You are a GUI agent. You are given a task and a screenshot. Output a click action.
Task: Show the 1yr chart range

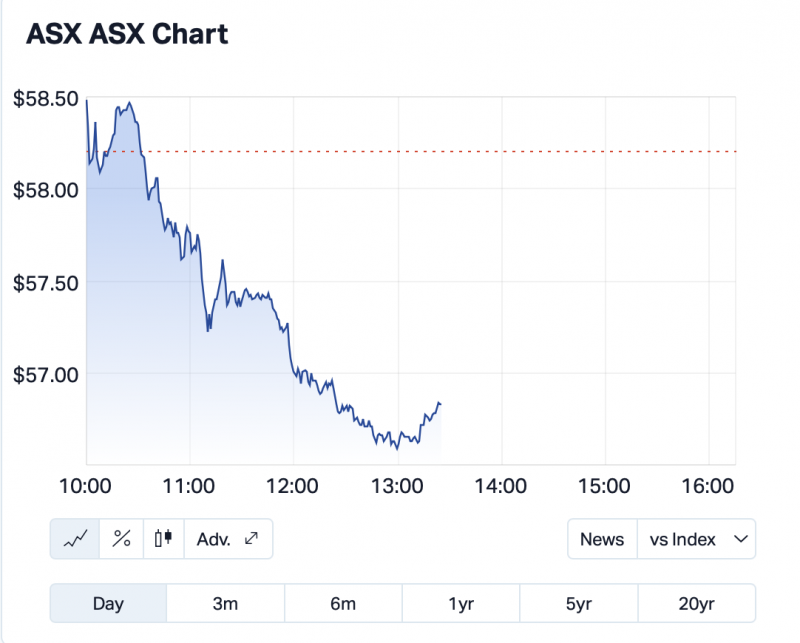461,603
